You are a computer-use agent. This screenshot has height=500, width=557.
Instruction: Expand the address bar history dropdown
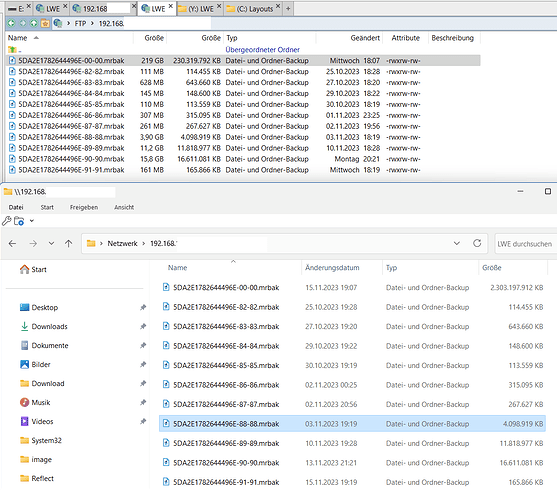457,243
